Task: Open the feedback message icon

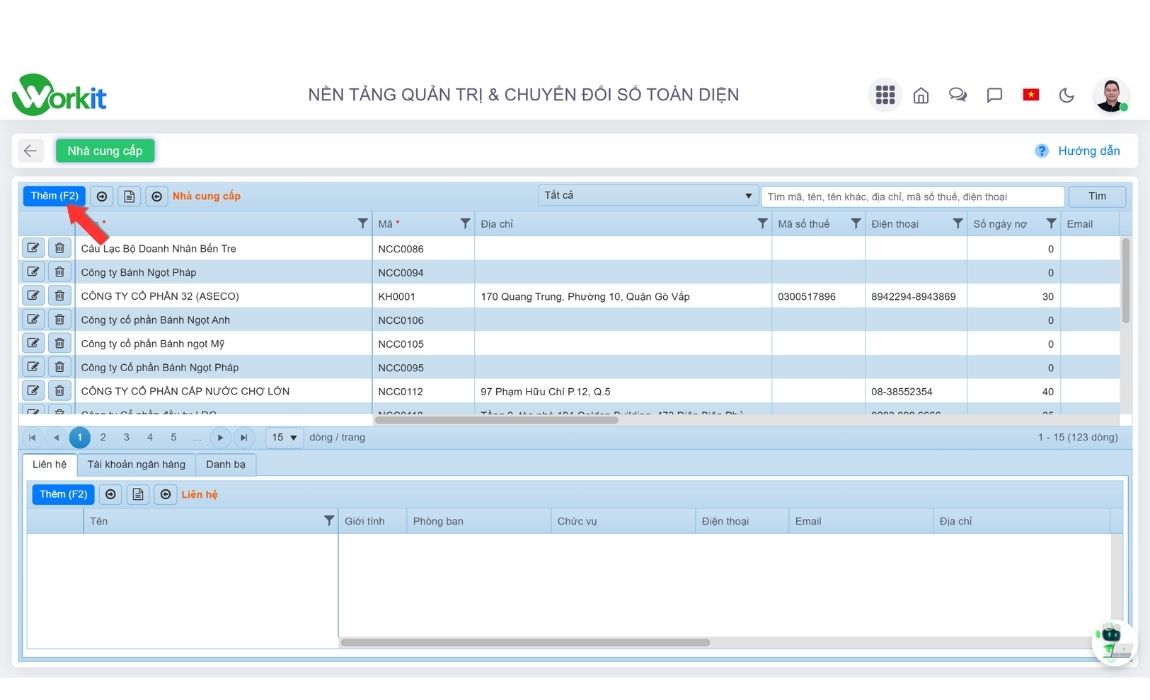Action: pos(993,95)
